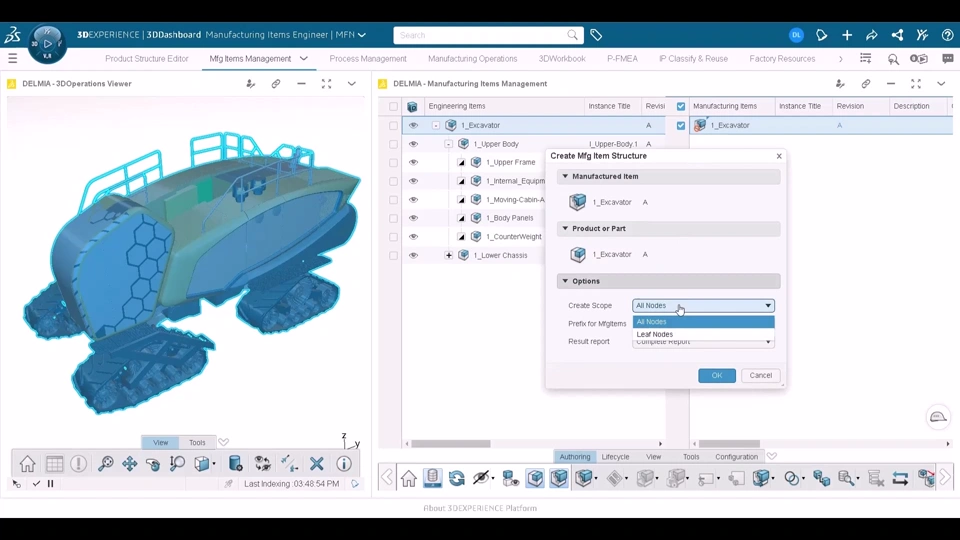The image size is (960, 540).
Task: Collapse the 1_Upper Body tree node
Action: pos(449,144)
